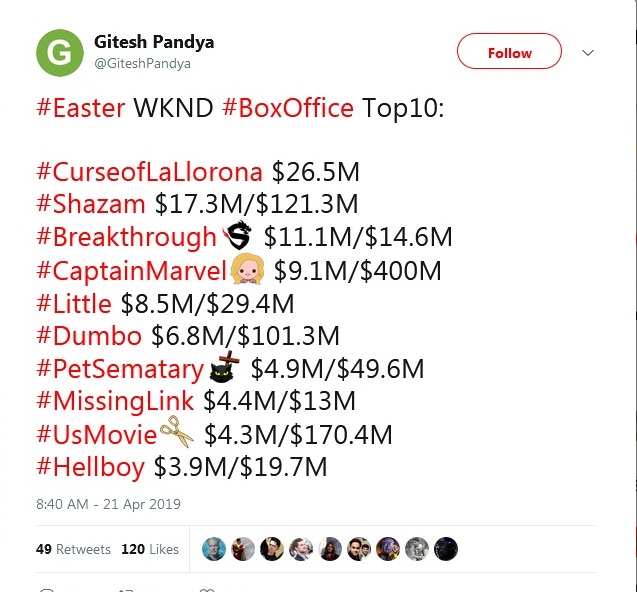Open the #BoxOffice hashtag
The width and height of the screenshot is (637, 592).
pyautogui.click(x=288, y=108)
